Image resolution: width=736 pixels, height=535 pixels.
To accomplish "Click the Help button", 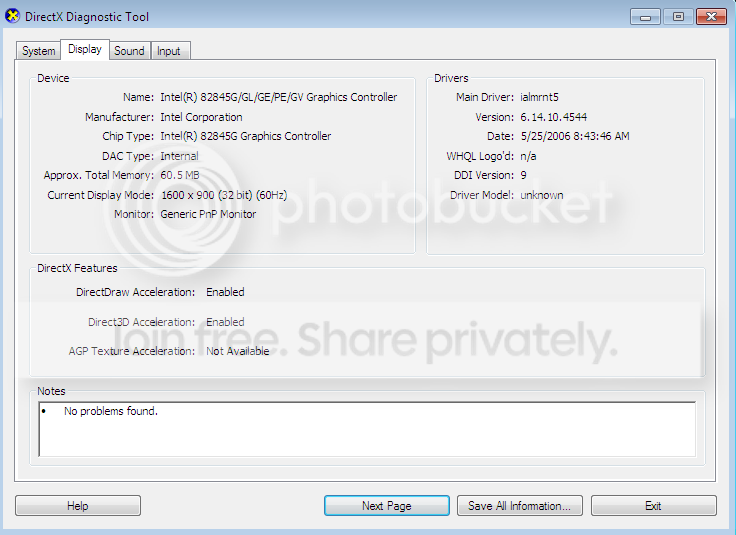I will coord(78,505).
